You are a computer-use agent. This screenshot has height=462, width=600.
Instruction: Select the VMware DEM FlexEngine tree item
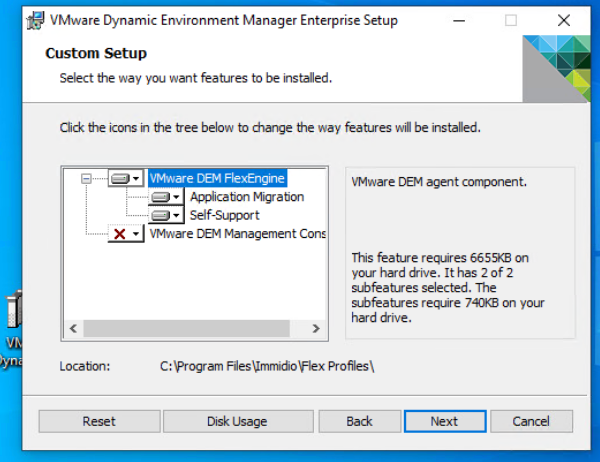pos(217,178)
